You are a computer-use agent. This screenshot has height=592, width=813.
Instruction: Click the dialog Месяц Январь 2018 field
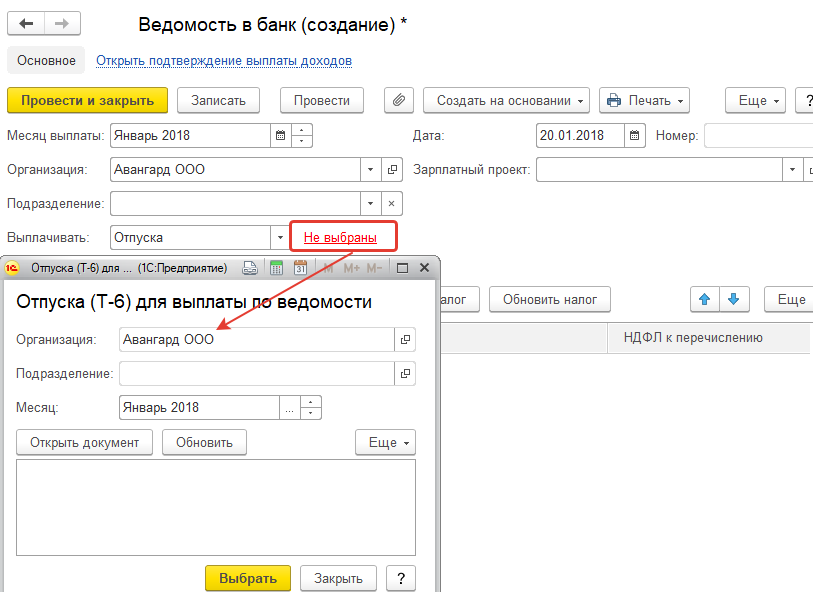[x=200, y=408]
